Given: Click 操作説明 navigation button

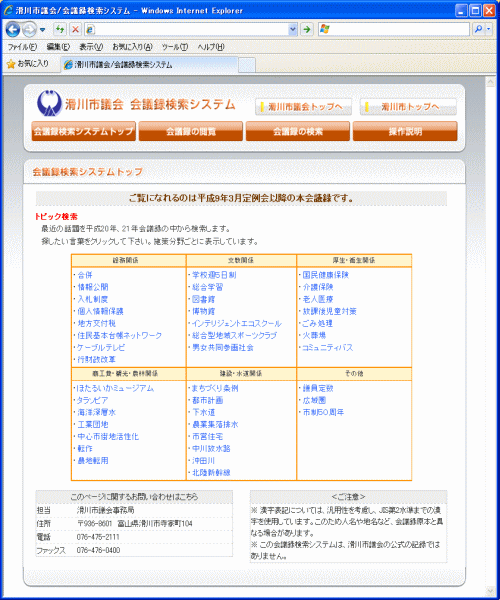Looking at the screenshot, I should pyautogui.click(x=405, y=131).
